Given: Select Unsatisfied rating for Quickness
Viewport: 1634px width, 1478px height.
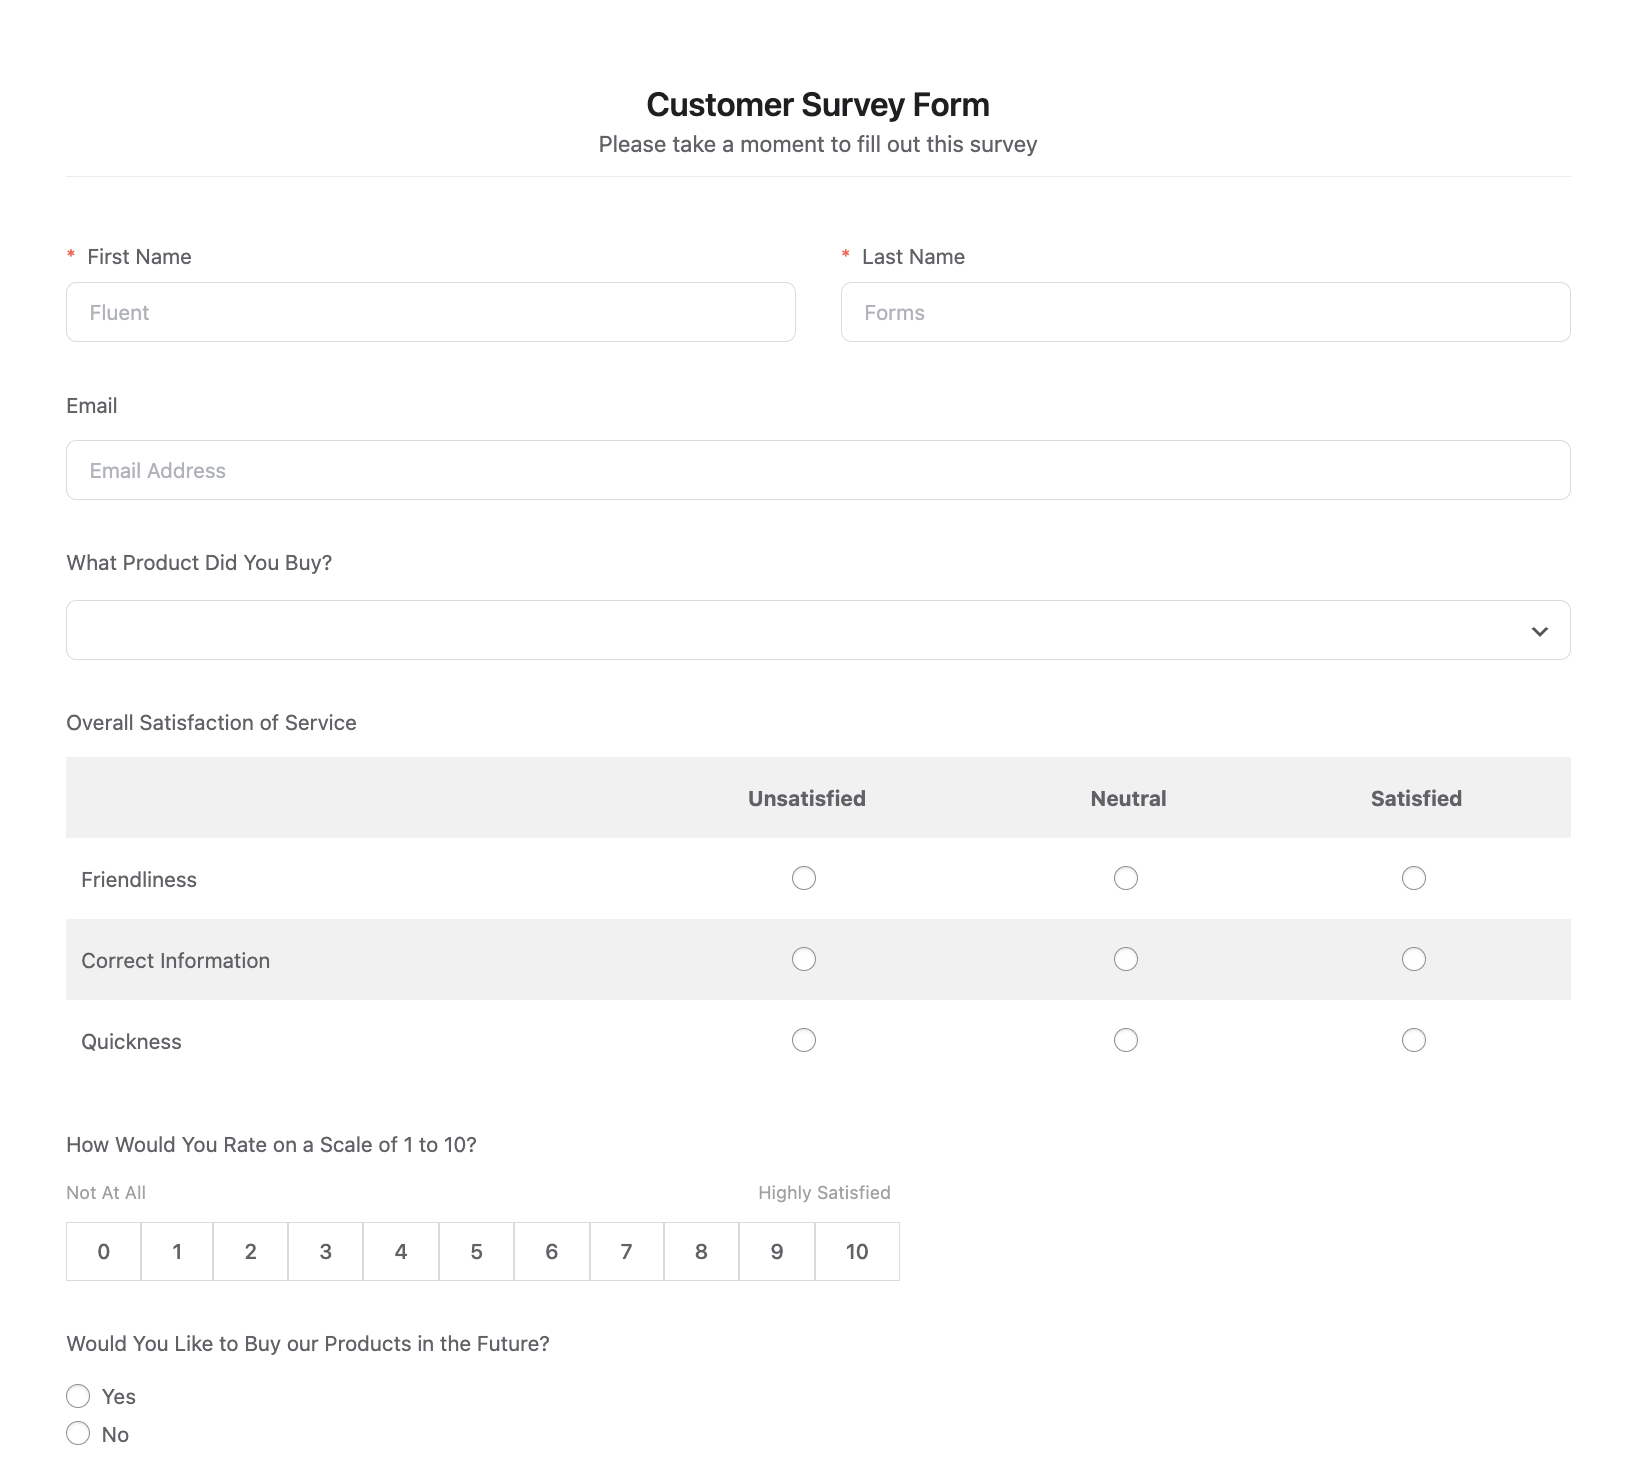Looking at the screenshot, I should (x=805, y=1040).
